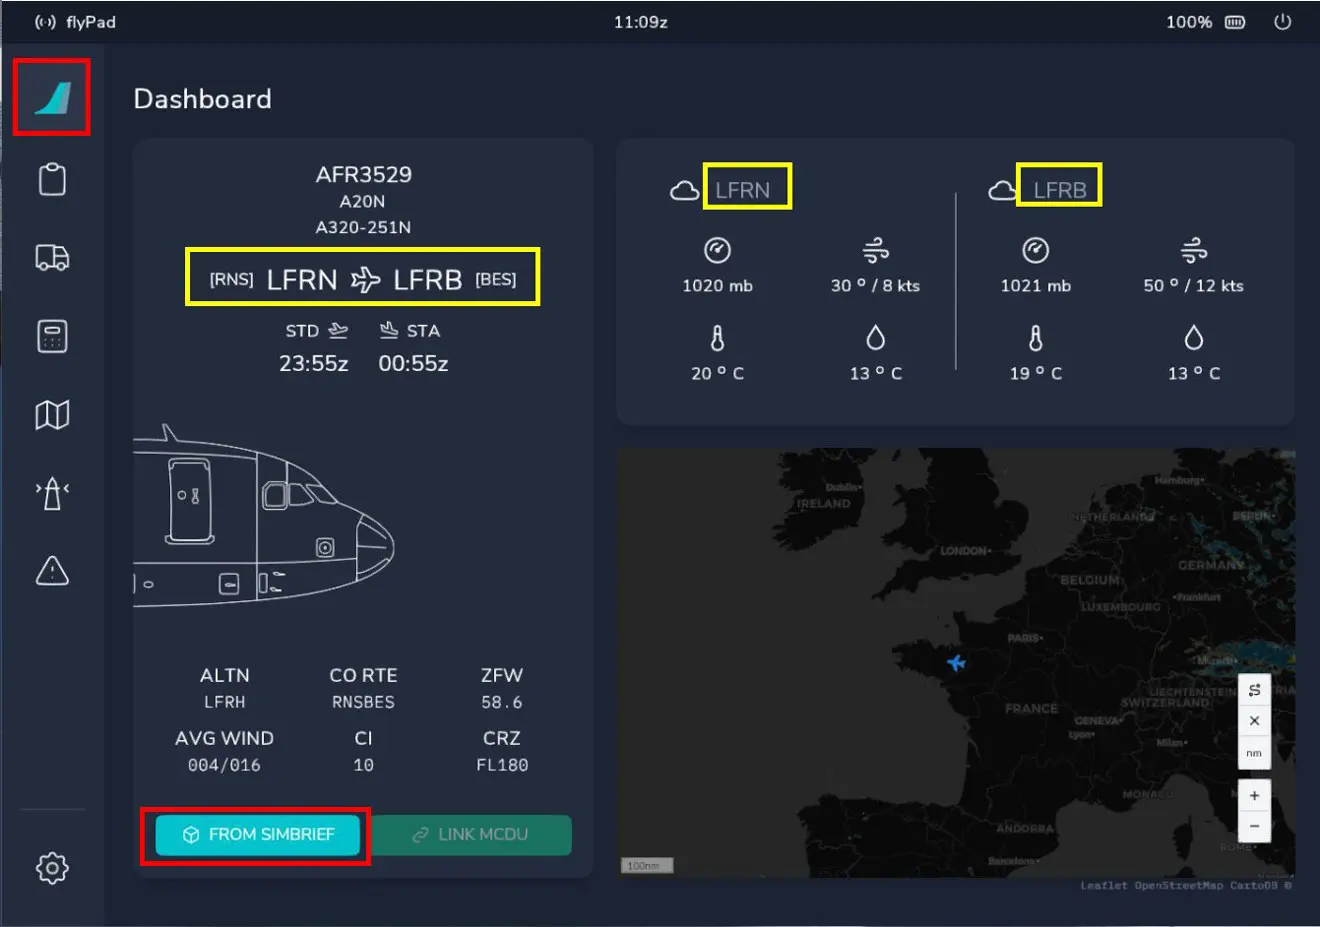Click the departure plane icon by STD
This screenshot has width=1320, height=927.
(338, 330)
